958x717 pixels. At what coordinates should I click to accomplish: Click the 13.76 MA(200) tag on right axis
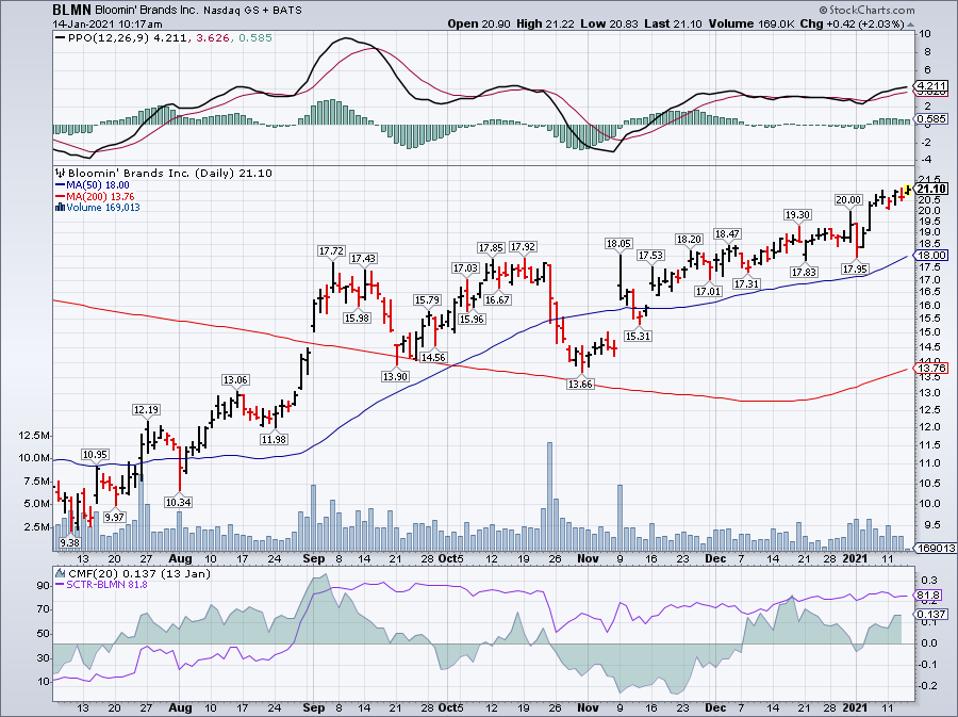[x=932, y=368]
